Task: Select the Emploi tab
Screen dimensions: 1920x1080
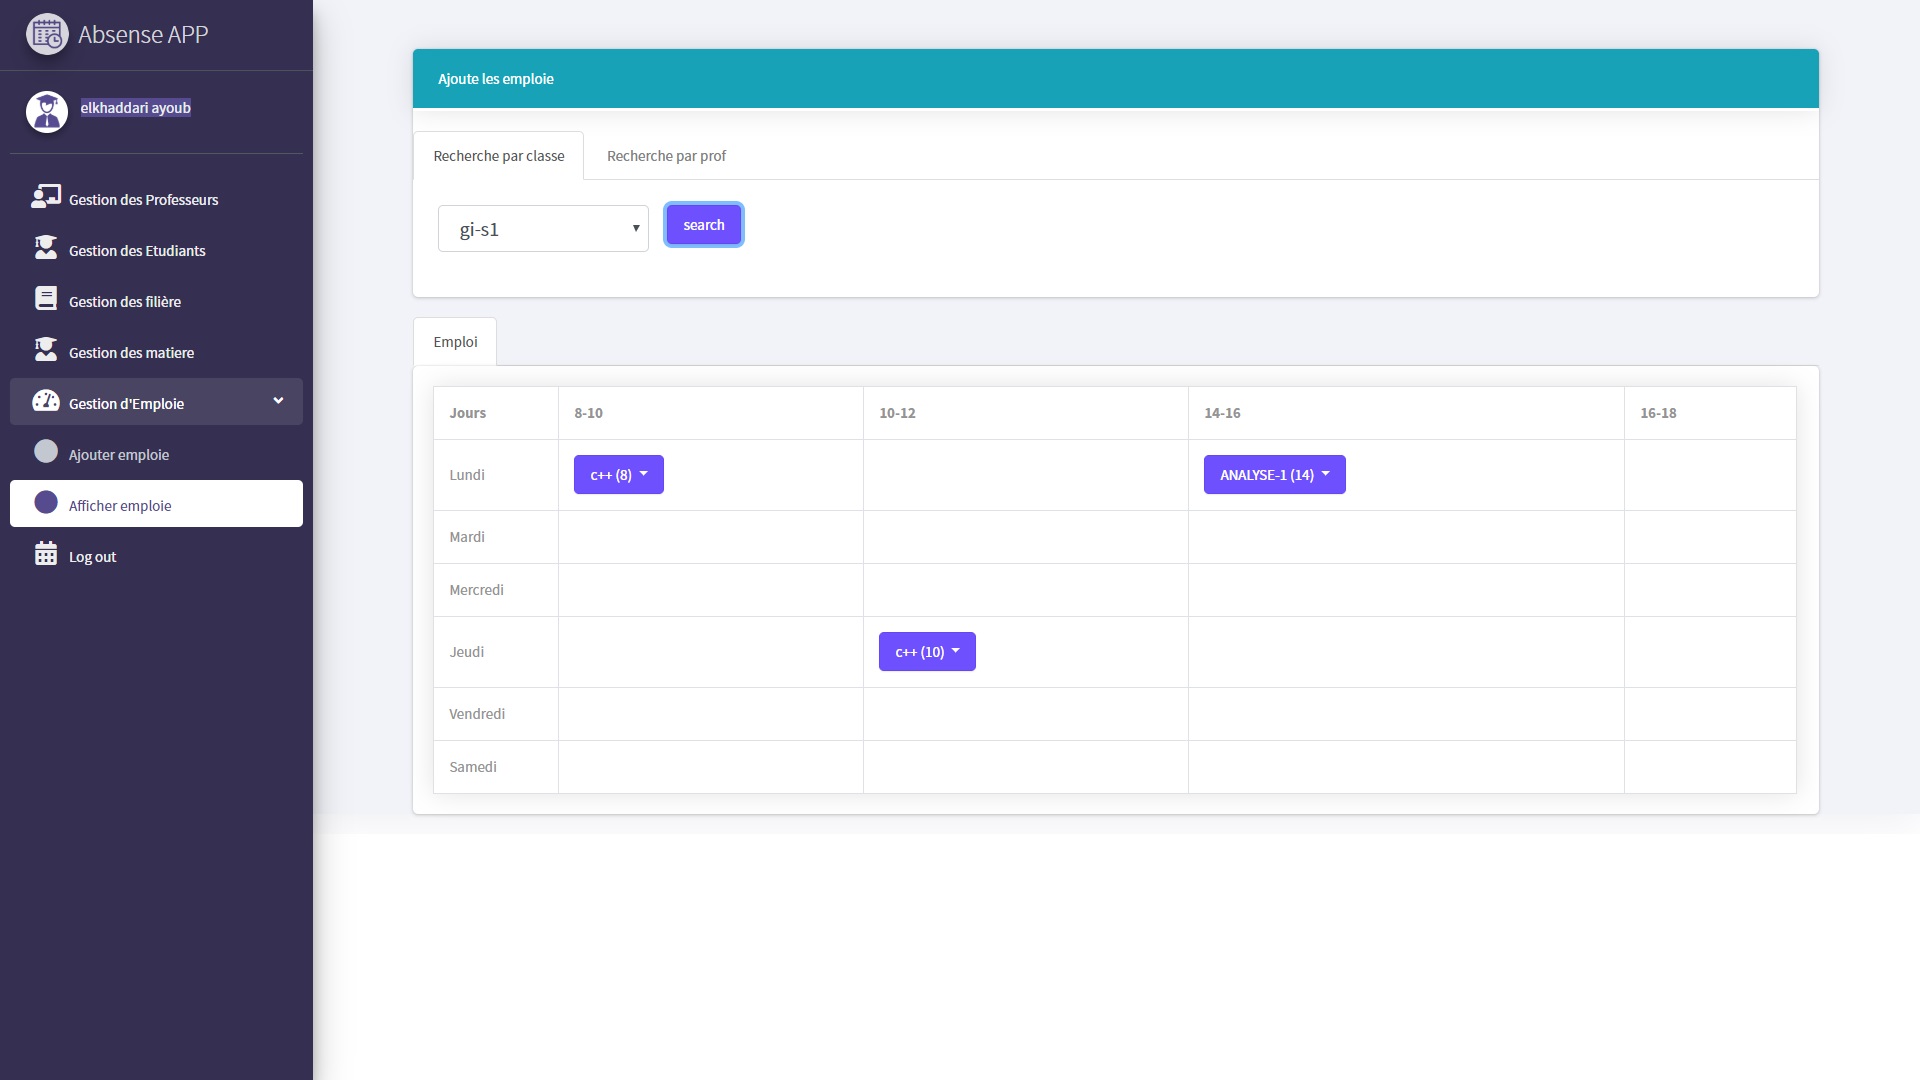Action: pos(455,342)
